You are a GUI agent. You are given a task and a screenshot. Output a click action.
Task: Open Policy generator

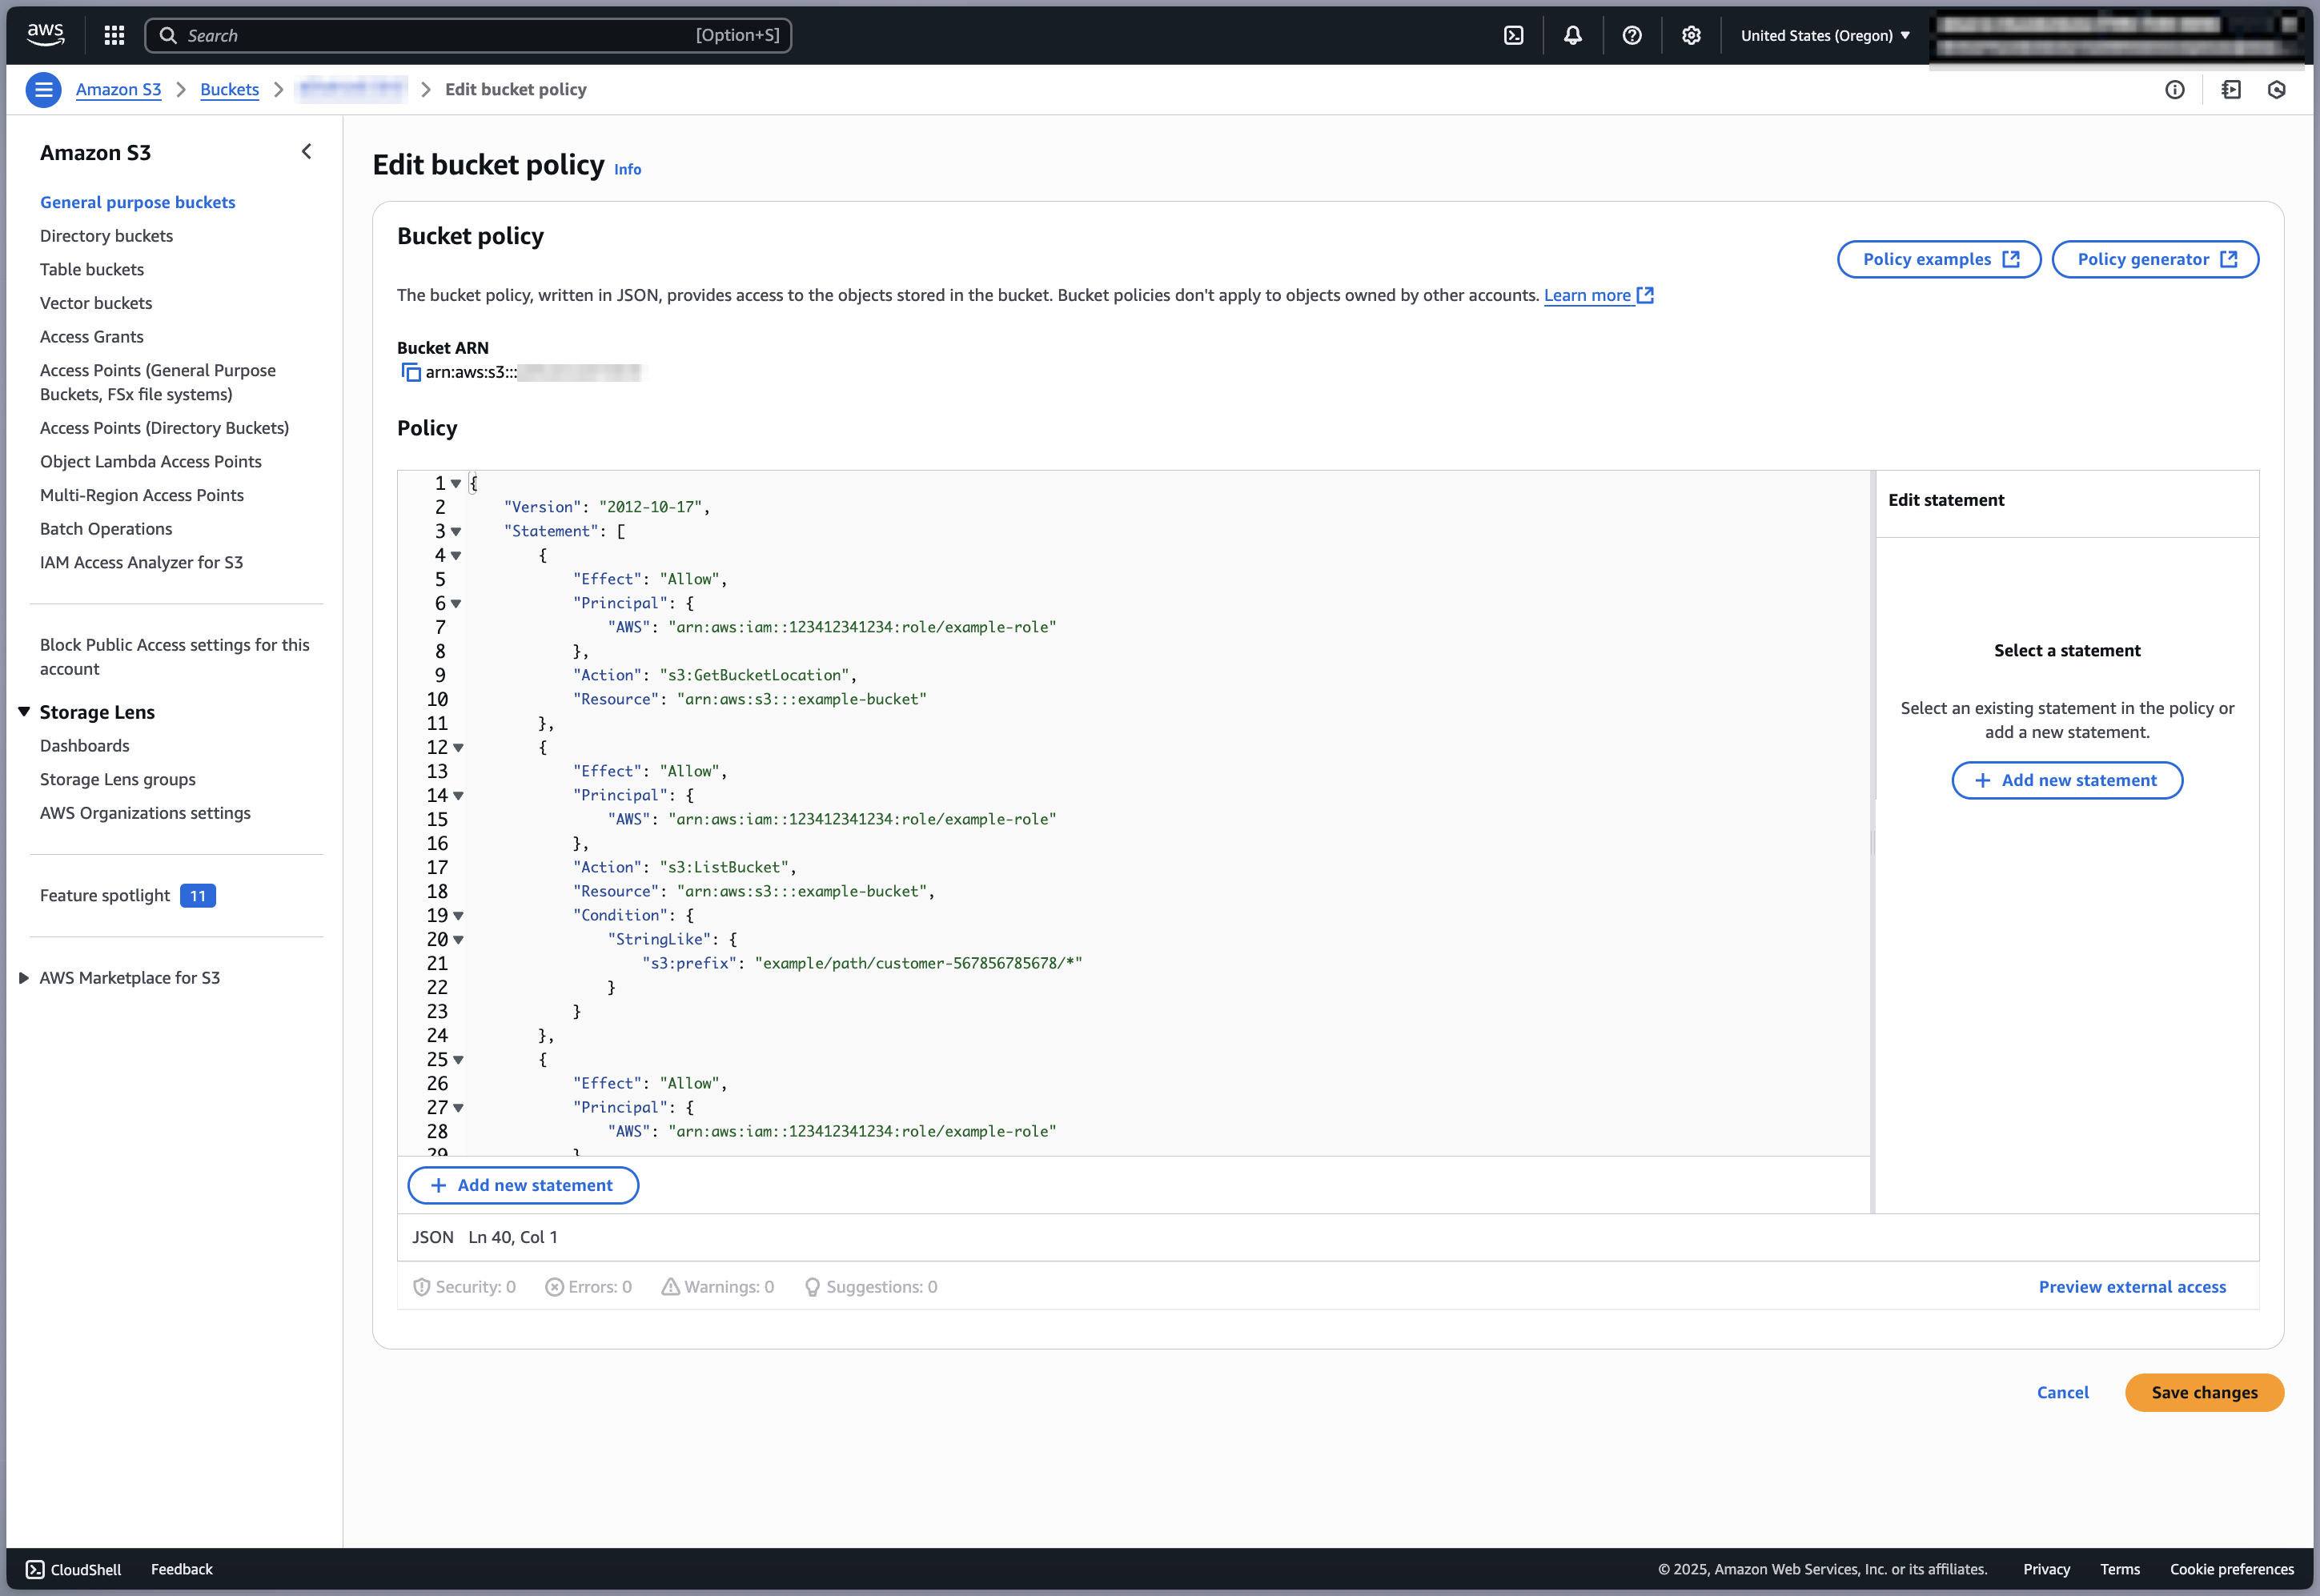2155,259
